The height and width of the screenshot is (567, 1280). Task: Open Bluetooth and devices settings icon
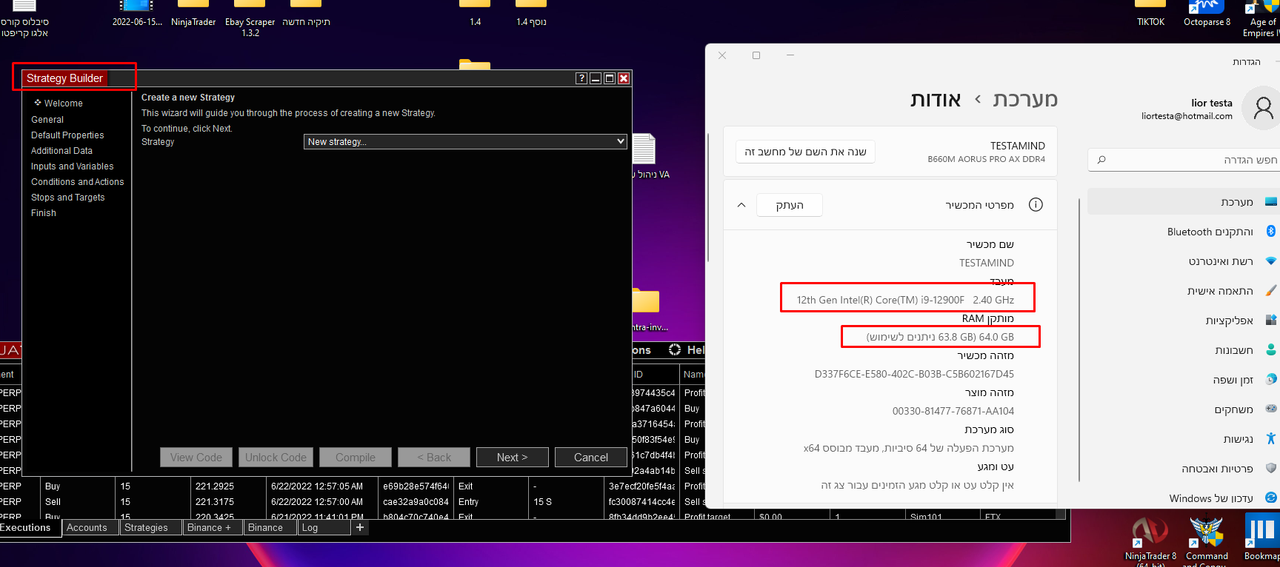pos(1272,231)
